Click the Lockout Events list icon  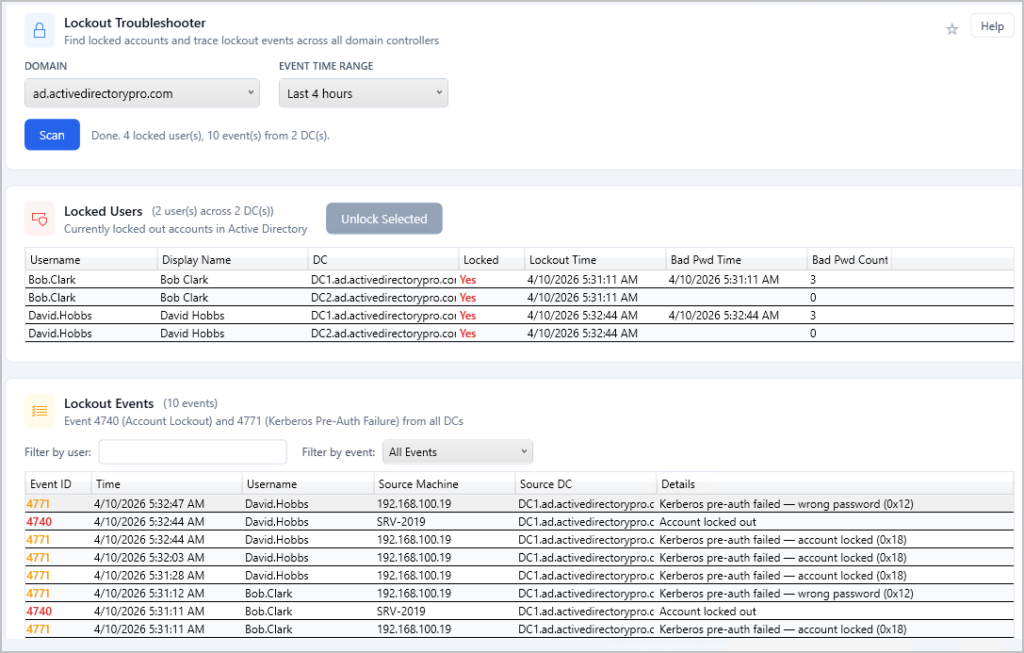pos(40,411)
